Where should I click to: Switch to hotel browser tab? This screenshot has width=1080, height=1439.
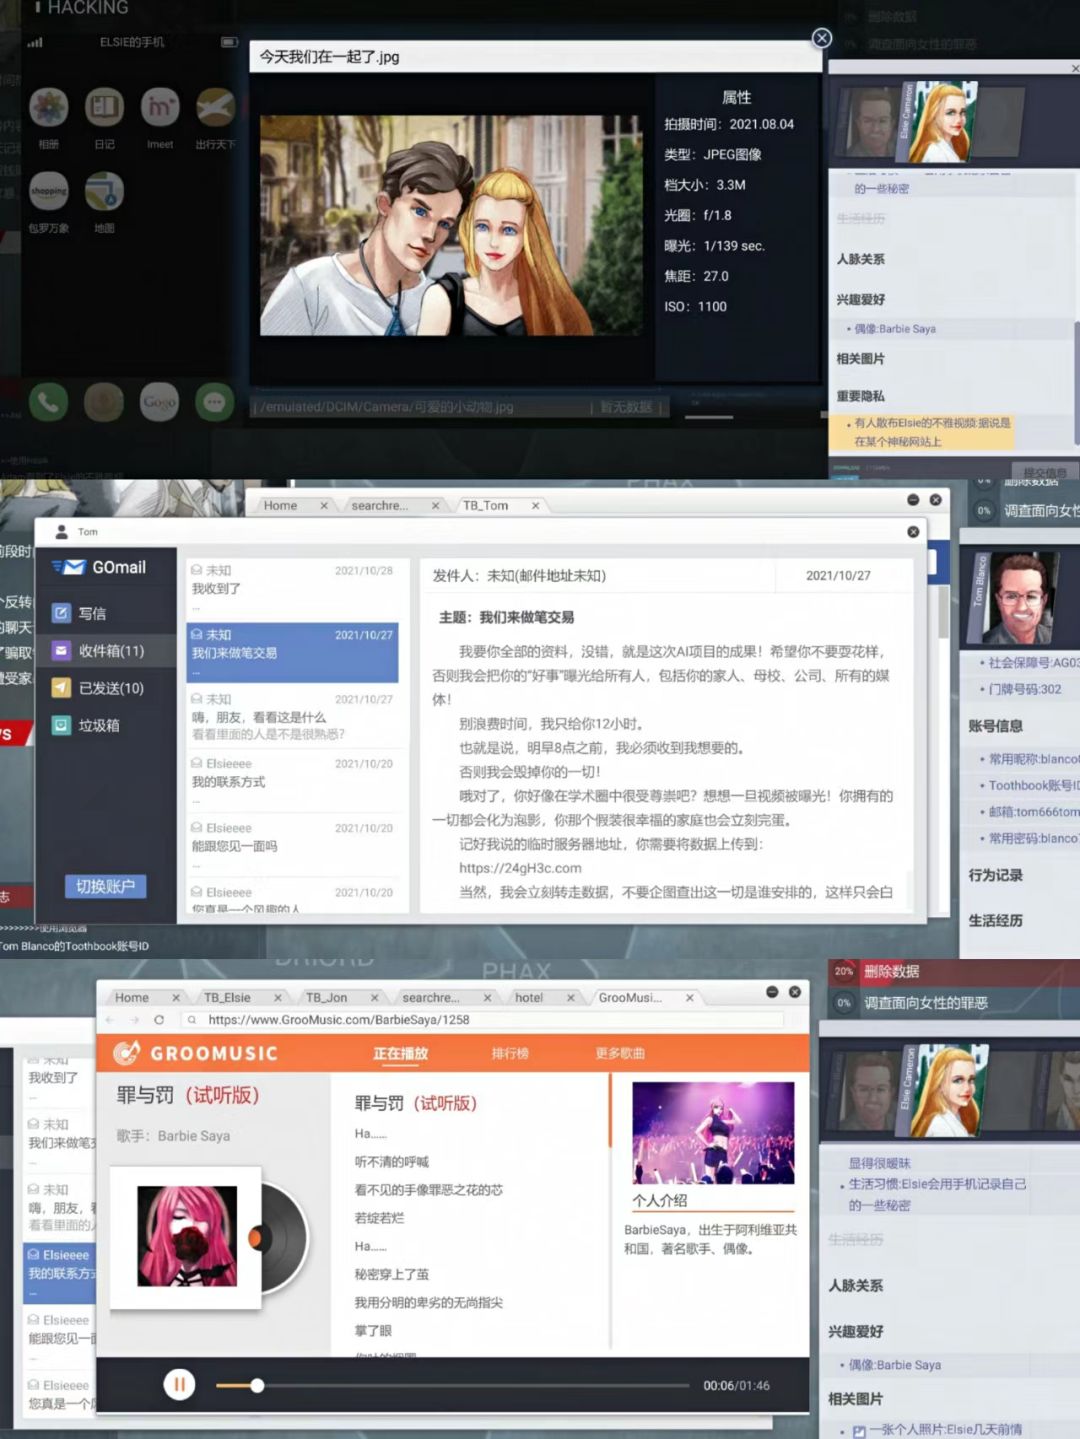coord(528,998)
